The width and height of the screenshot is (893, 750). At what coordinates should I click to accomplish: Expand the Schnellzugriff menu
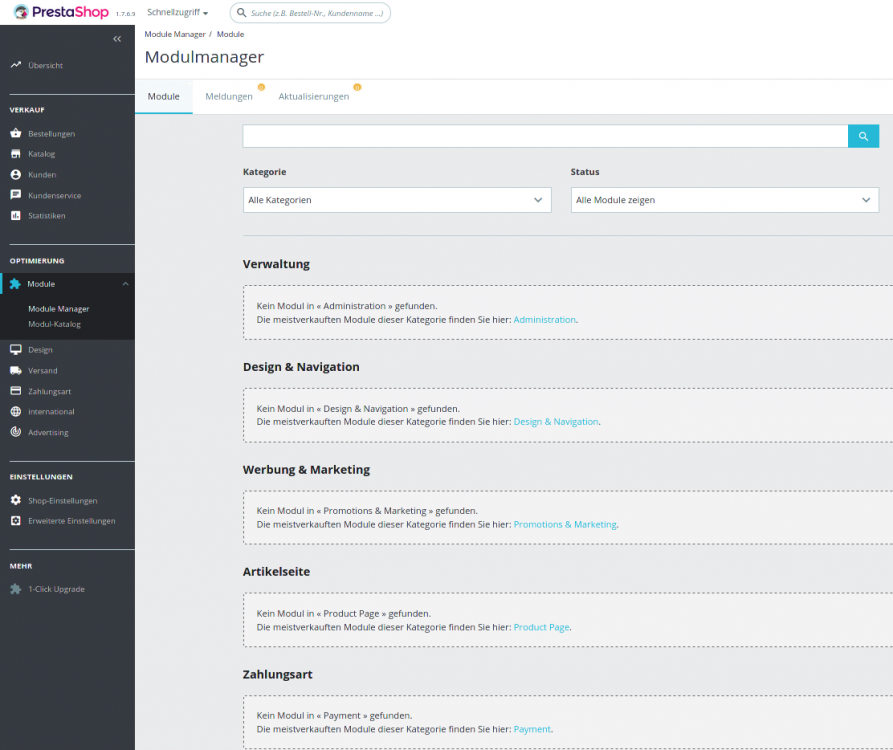176,12
